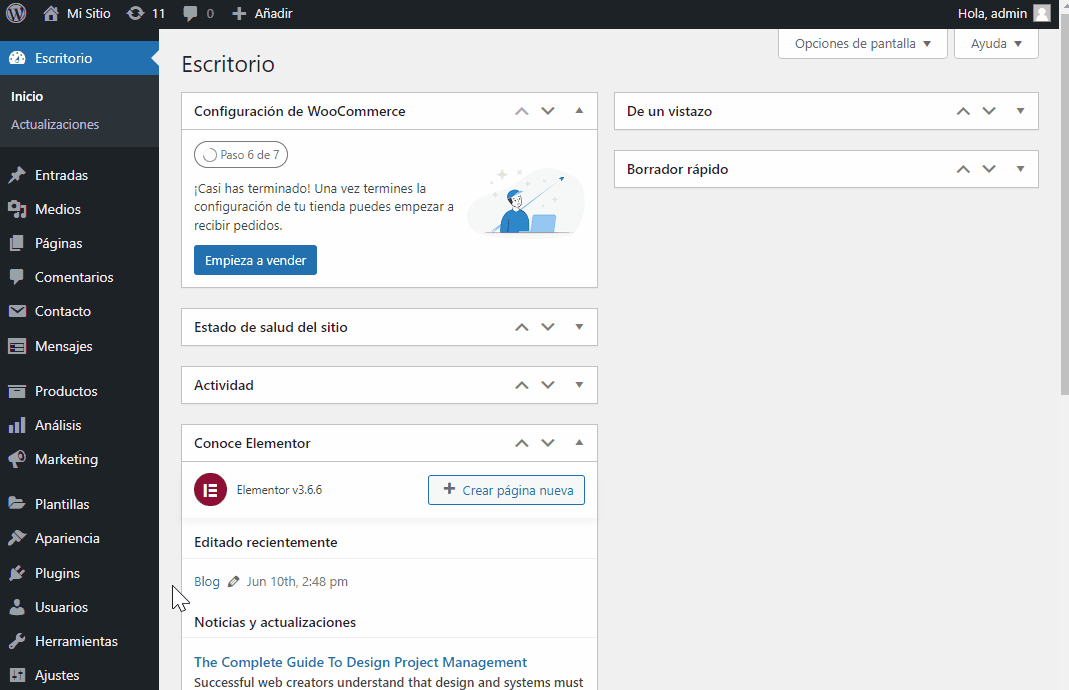Expand the Actividad panel
1069x690 pixels.
(x=579, y=385)
